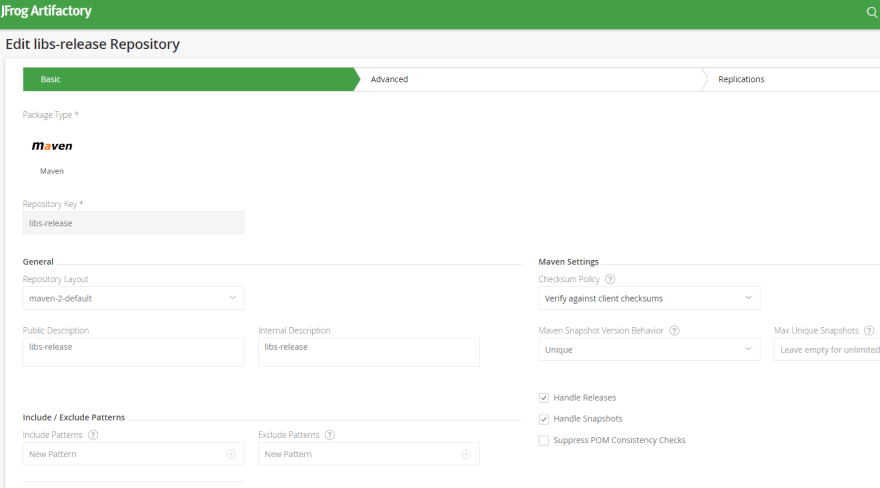Switch to the Advanced tab
Viewport: 880px width, 488px height.
389,79
